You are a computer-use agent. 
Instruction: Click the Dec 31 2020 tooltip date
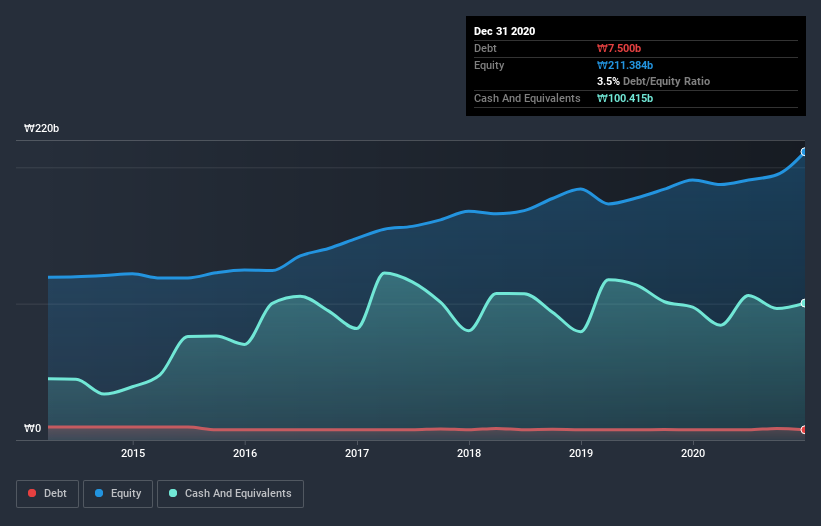click(505, 31)
